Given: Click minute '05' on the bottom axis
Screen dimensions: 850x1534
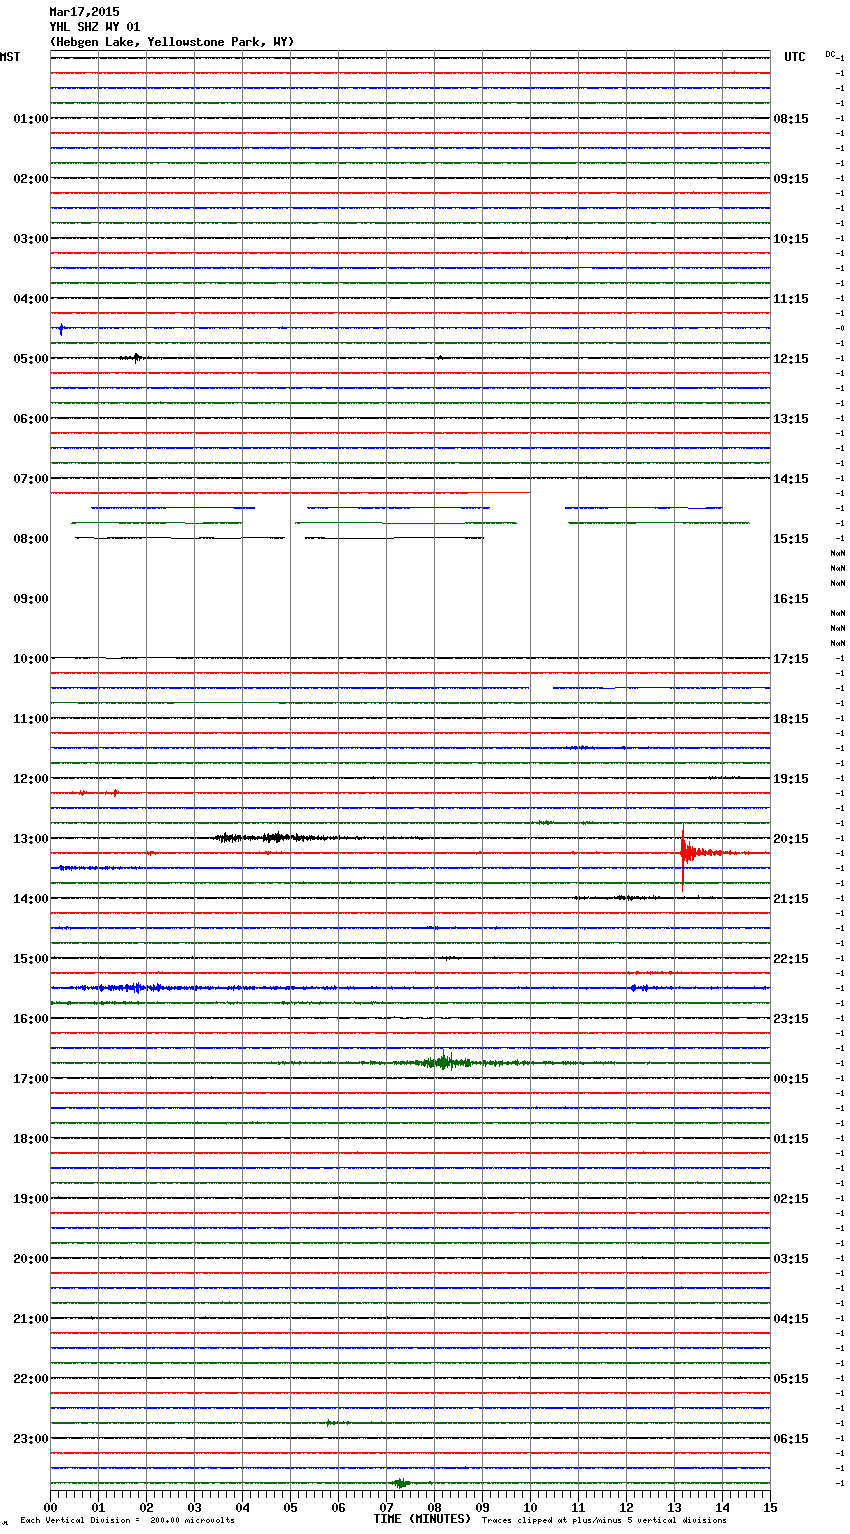Looking at the screenshot, I should (x=290, y=1507).
